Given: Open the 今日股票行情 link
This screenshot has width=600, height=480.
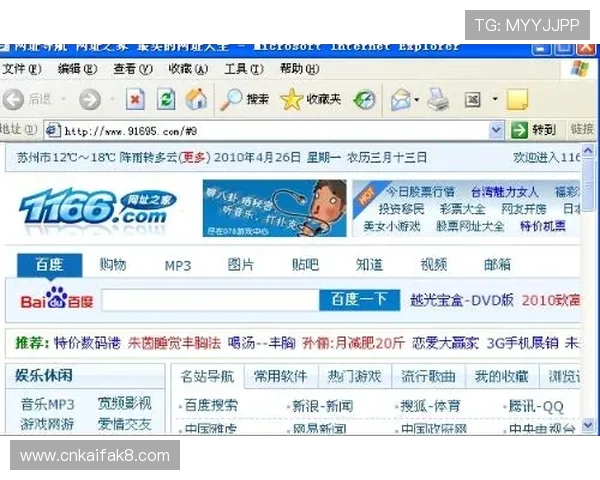Looking at the screenshot, I should pos(420,191).
